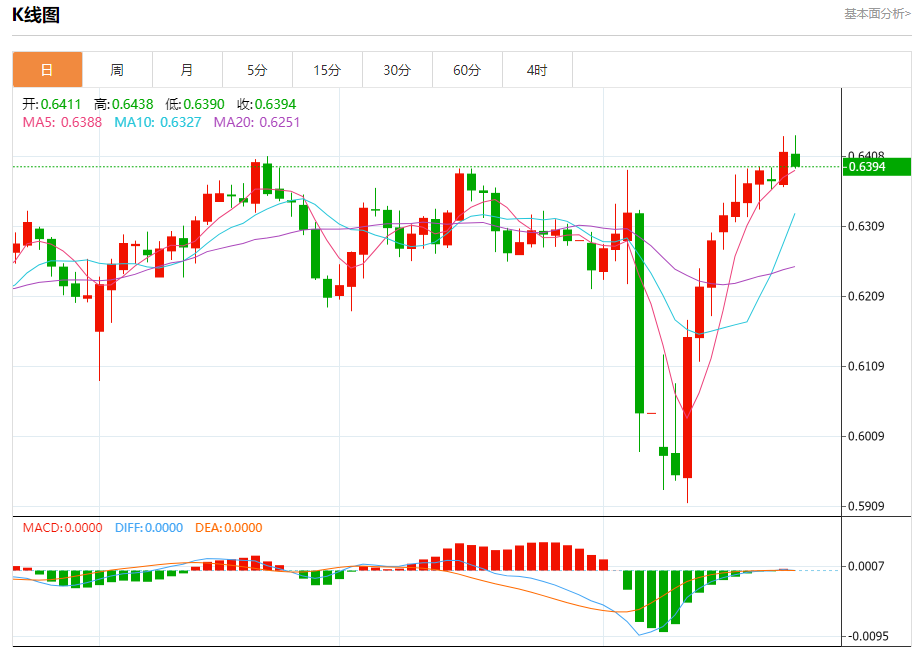This screenshot has width=919, height=647.
Task: Click the 0.6309 price axis label
Action: pyautogui.click(x=866, y=226)
